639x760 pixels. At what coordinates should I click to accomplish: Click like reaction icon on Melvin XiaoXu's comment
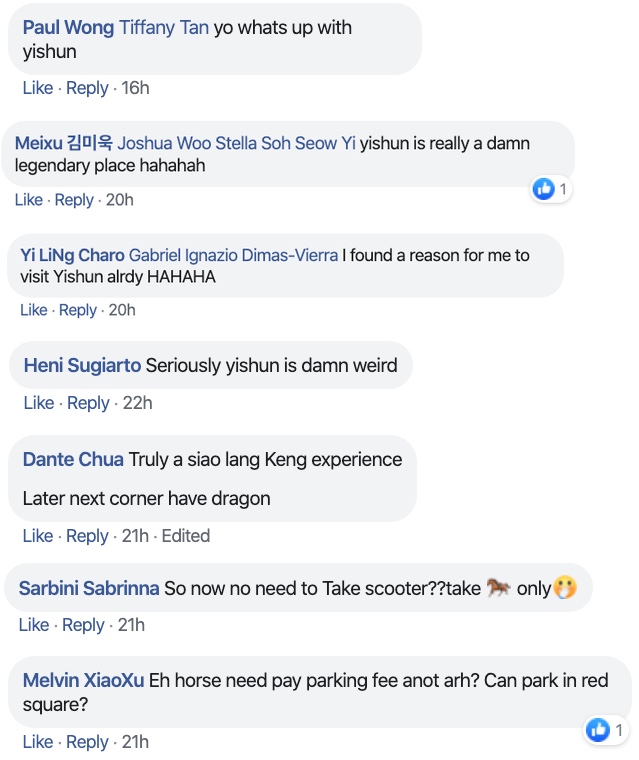click(598, 730)
